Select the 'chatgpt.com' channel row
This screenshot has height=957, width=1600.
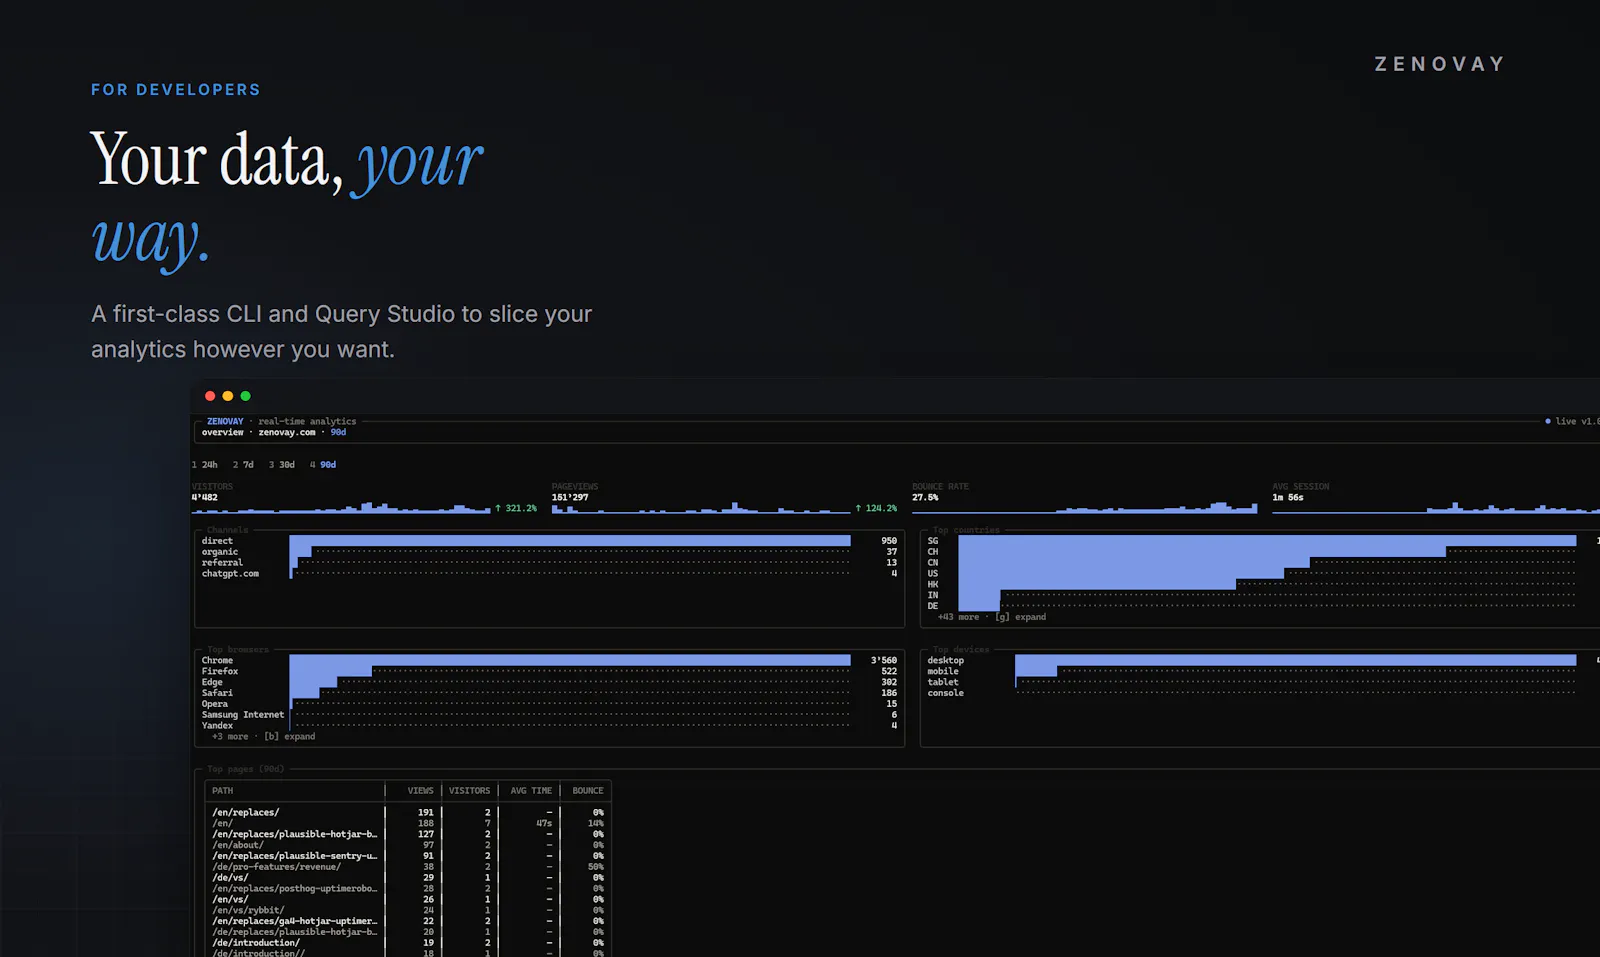(549, 574)
